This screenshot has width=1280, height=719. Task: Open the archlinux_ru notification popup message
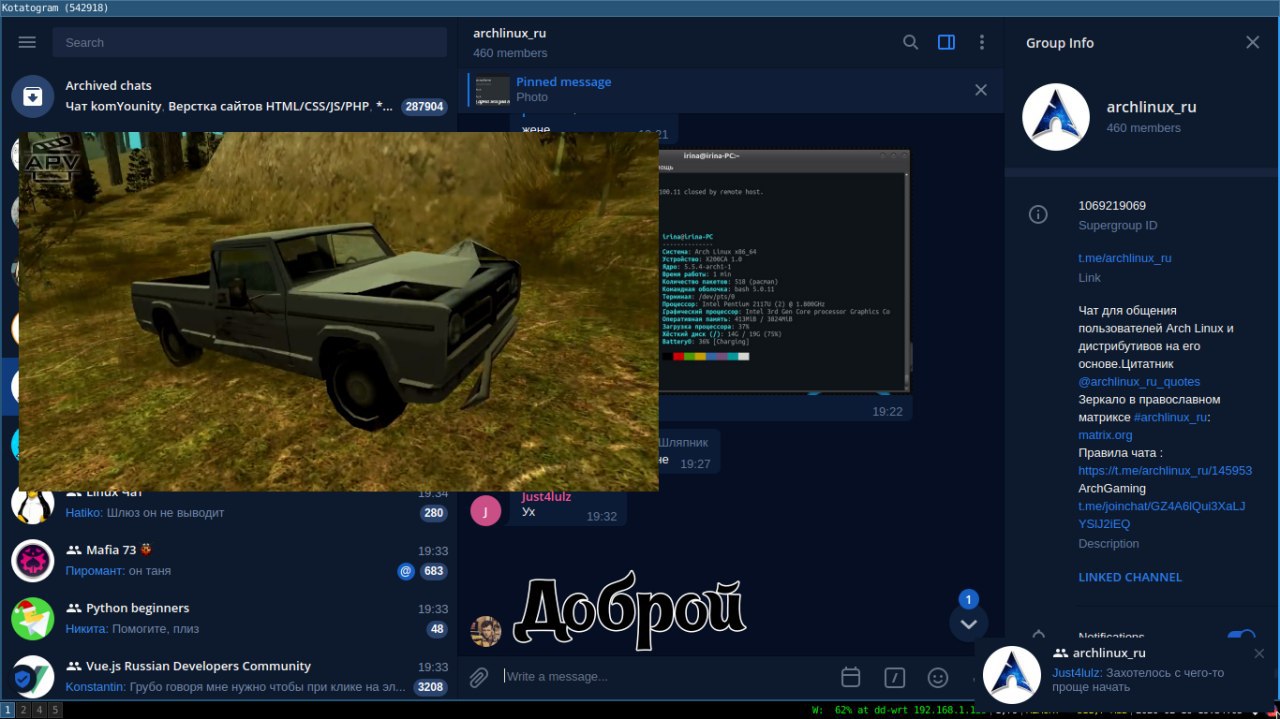coord(1138,680)
